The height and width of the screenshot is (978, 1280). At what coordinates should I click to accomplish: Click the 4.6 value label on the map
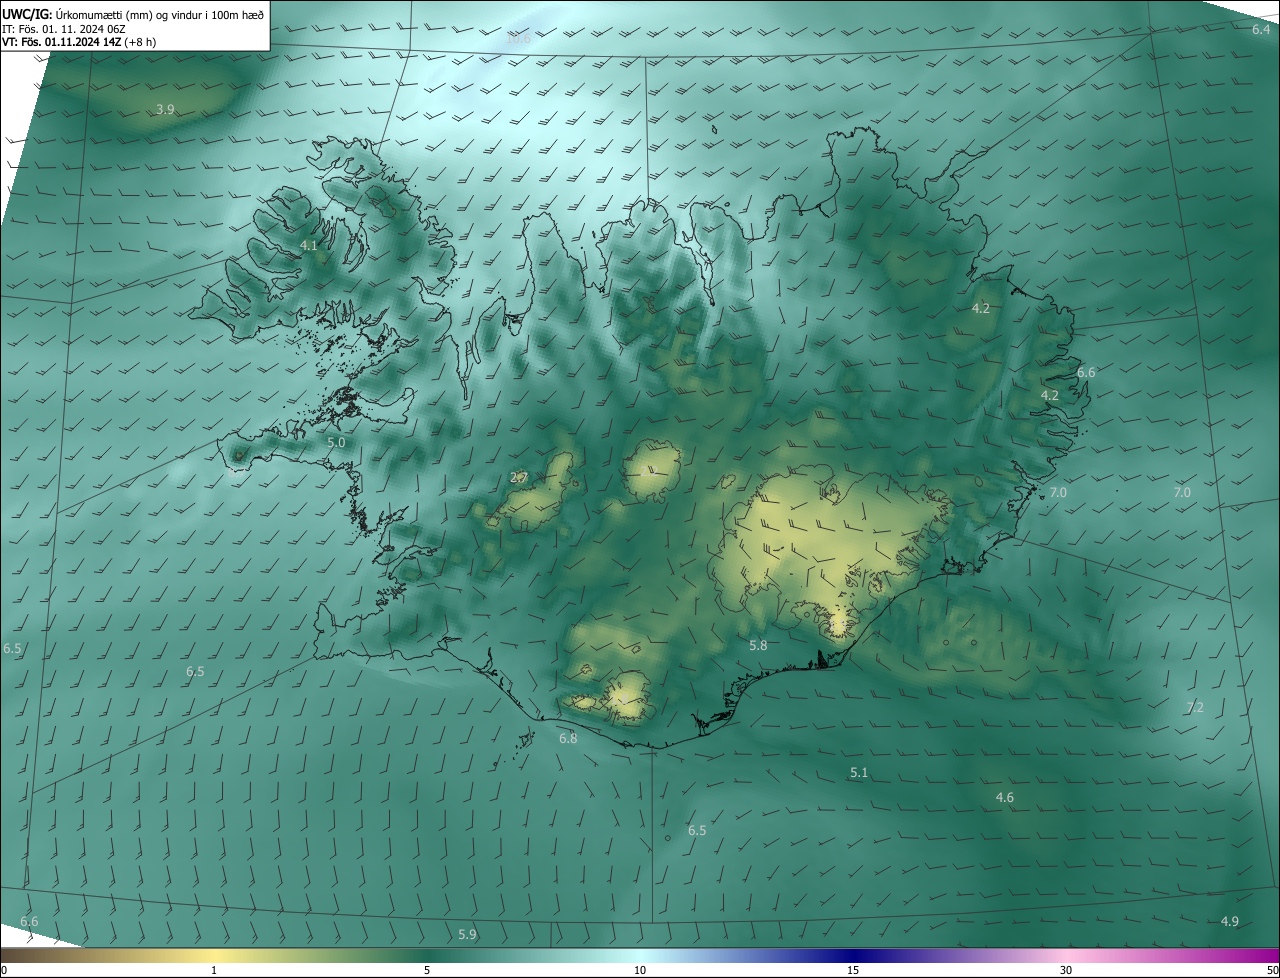click(x=1005, y=798)
